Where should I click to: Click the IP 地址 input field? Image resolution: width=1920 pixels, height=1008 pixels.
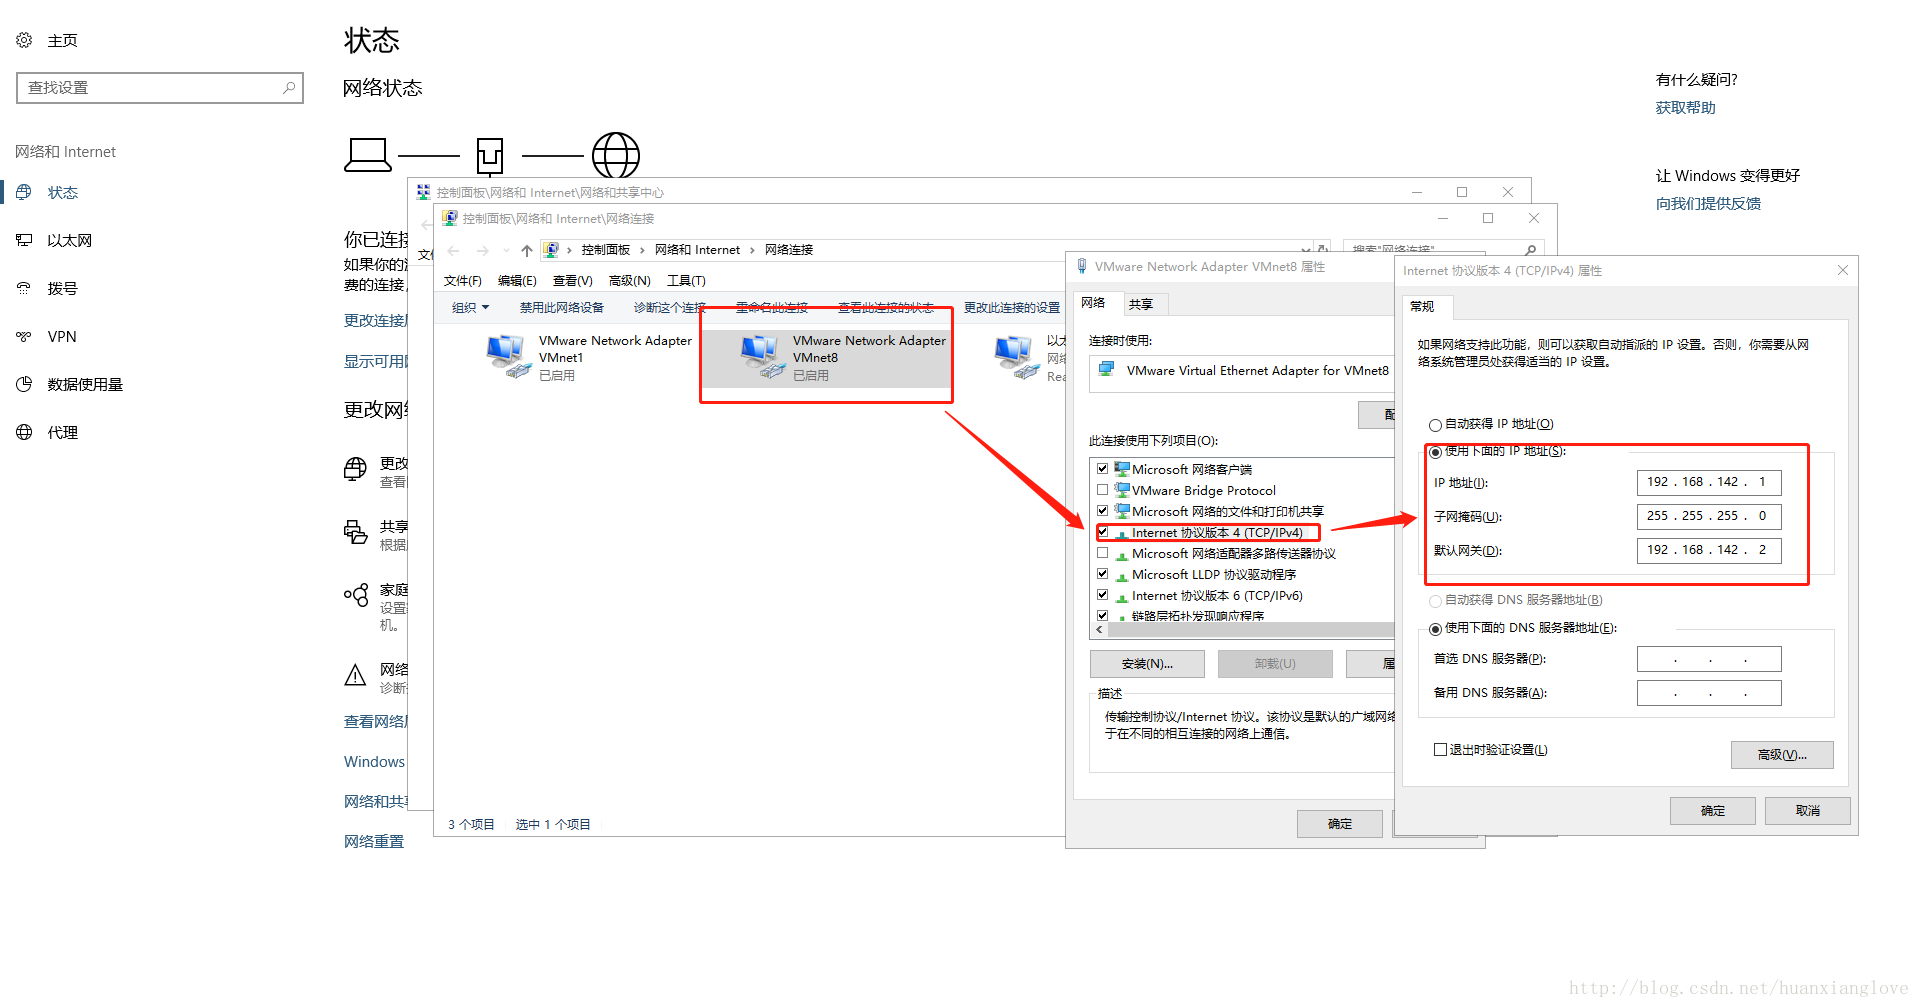[1709, 483]
